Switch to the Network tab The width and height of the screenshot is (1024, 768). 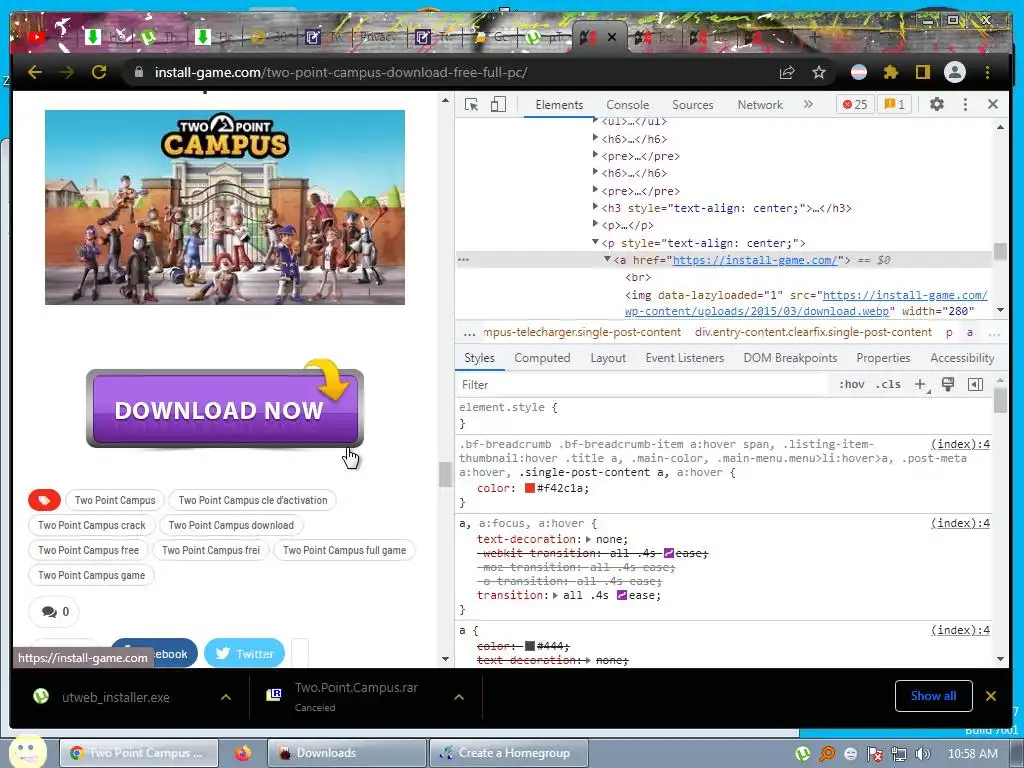760,104
